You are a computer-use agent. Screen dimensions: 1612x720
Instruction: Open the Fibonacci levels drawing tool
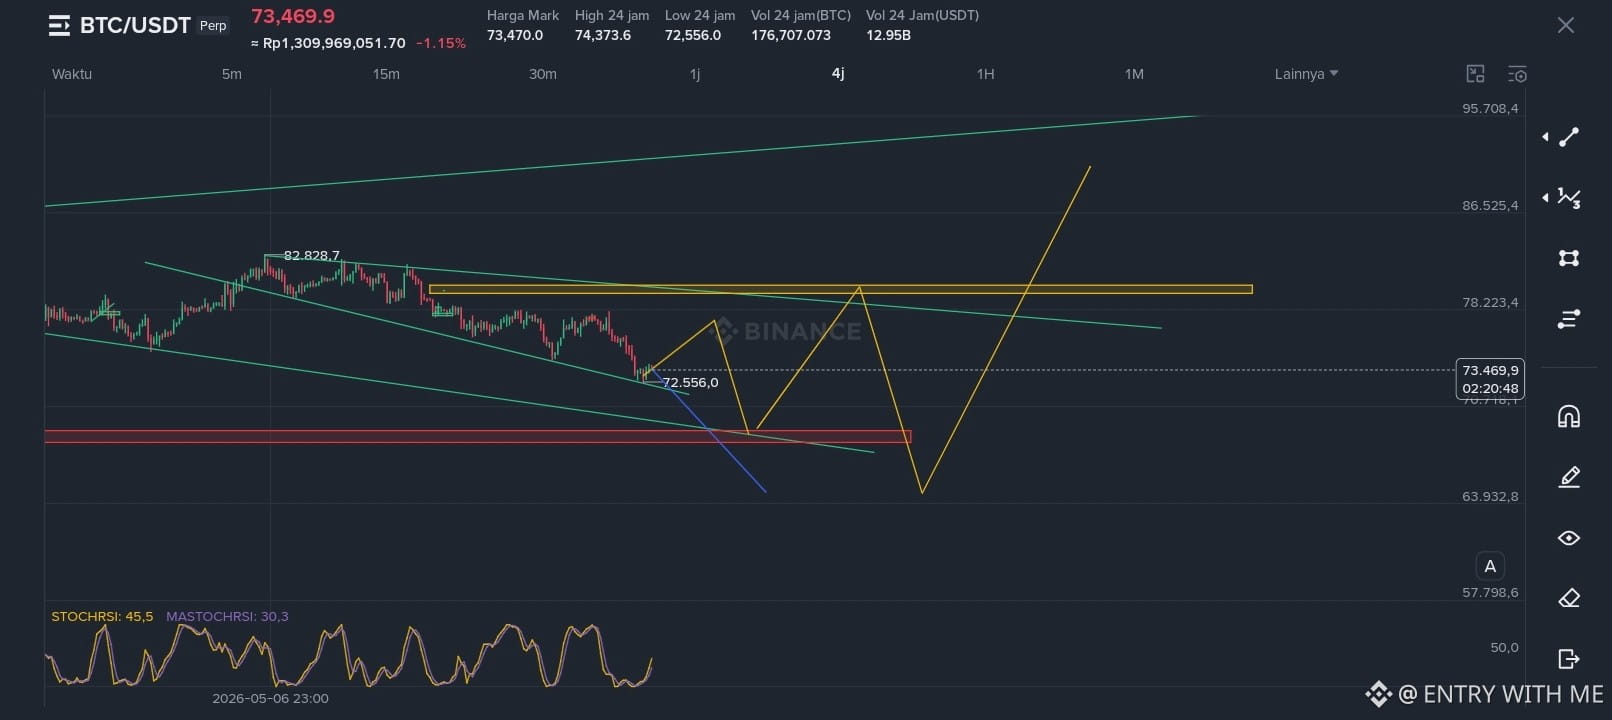click(1569, 318)
